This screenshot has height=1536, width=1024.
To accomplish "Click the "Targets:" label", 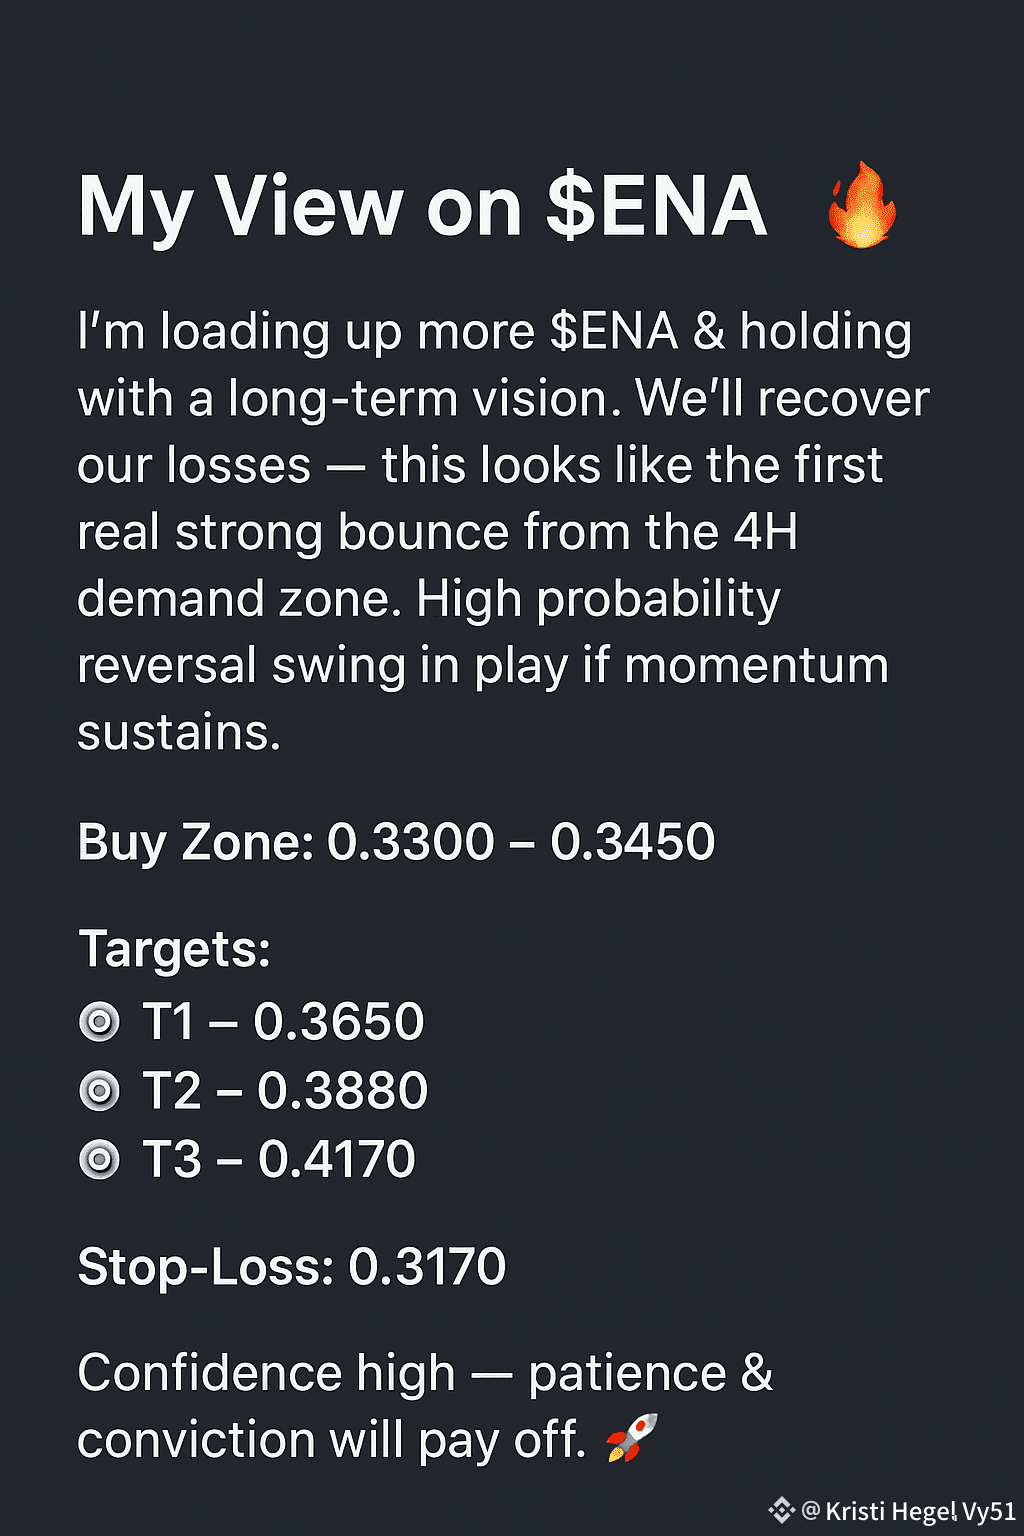I will click(x=174, y=949).
